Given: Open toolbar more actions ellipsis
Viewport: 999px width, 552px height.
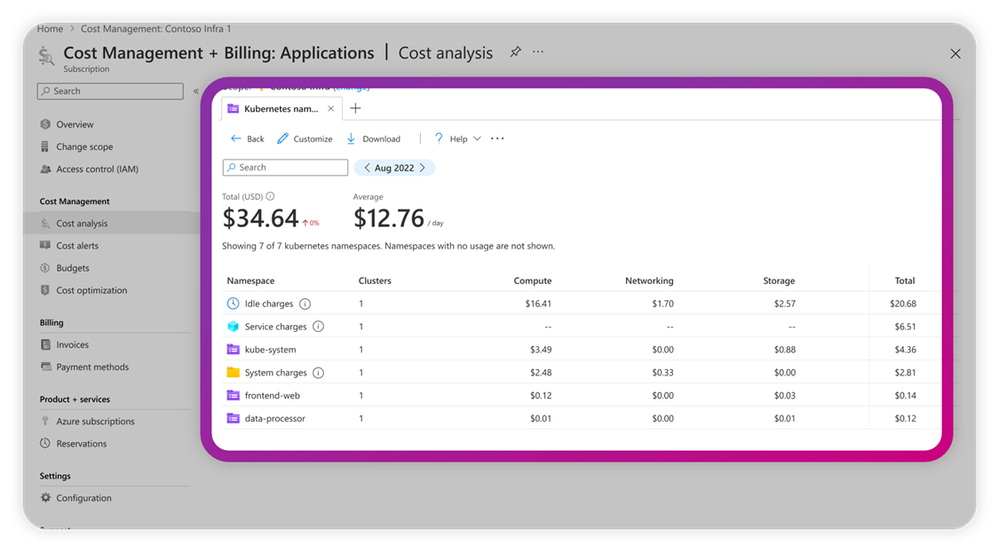Looking at the screenshot, I should coord(498,138).
